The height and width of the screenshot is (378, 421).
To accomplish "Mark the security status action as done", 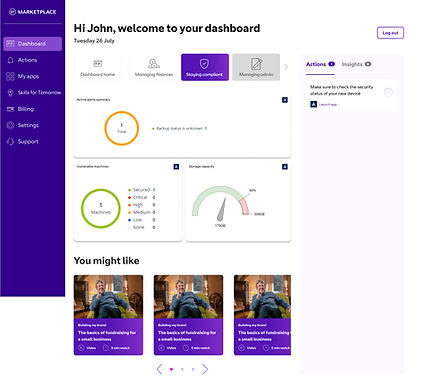I will point(388,92).
